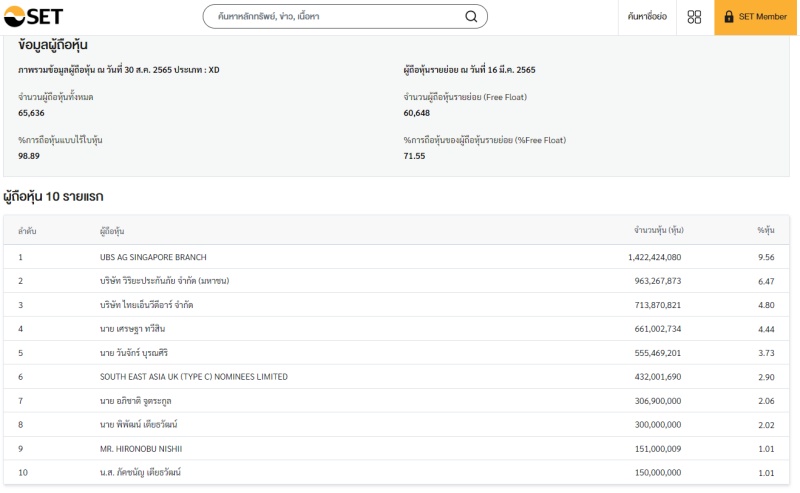Click the lock icon SET Member button
This screenshot has width=800, height=493.
(x=756, y=17)
